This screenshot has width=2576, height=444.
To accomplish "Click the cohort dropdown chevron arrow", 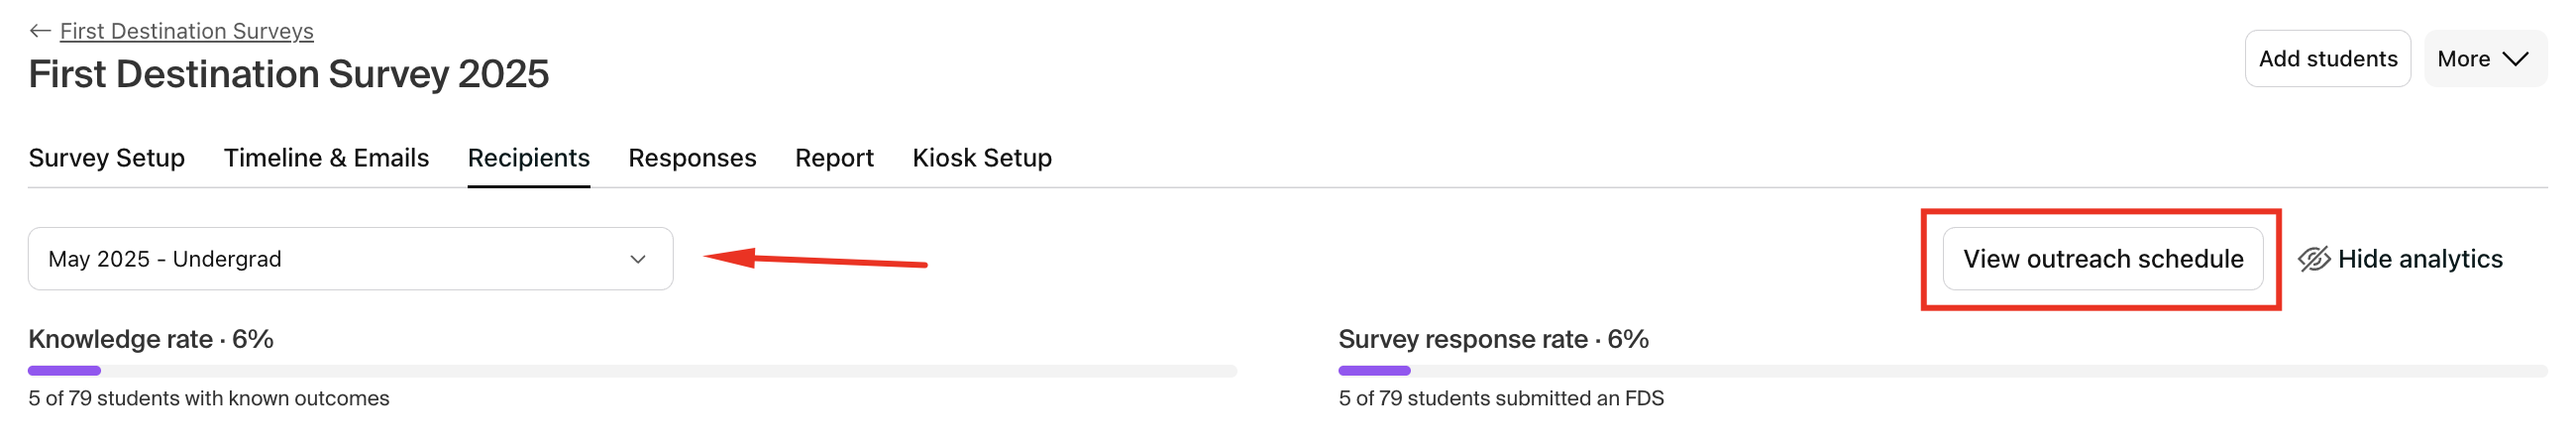I will [x=638, y=259].
